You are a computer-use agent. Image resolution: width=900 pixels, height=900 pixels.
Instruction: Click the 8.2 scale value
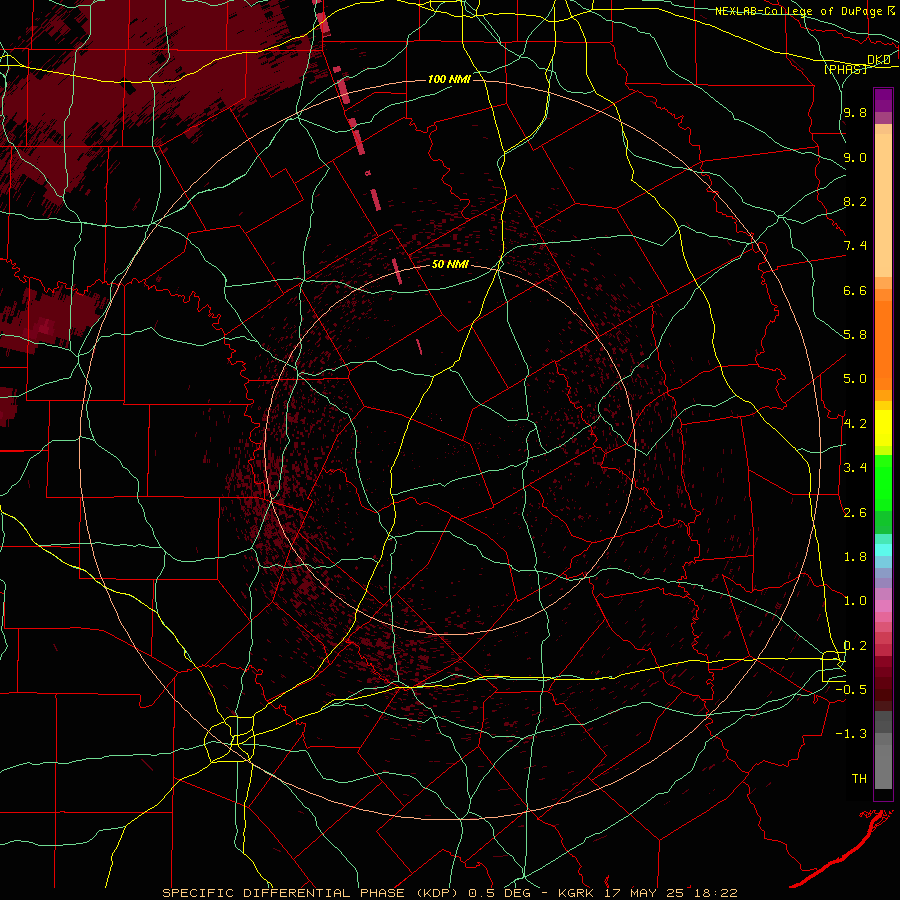[855, 201]
